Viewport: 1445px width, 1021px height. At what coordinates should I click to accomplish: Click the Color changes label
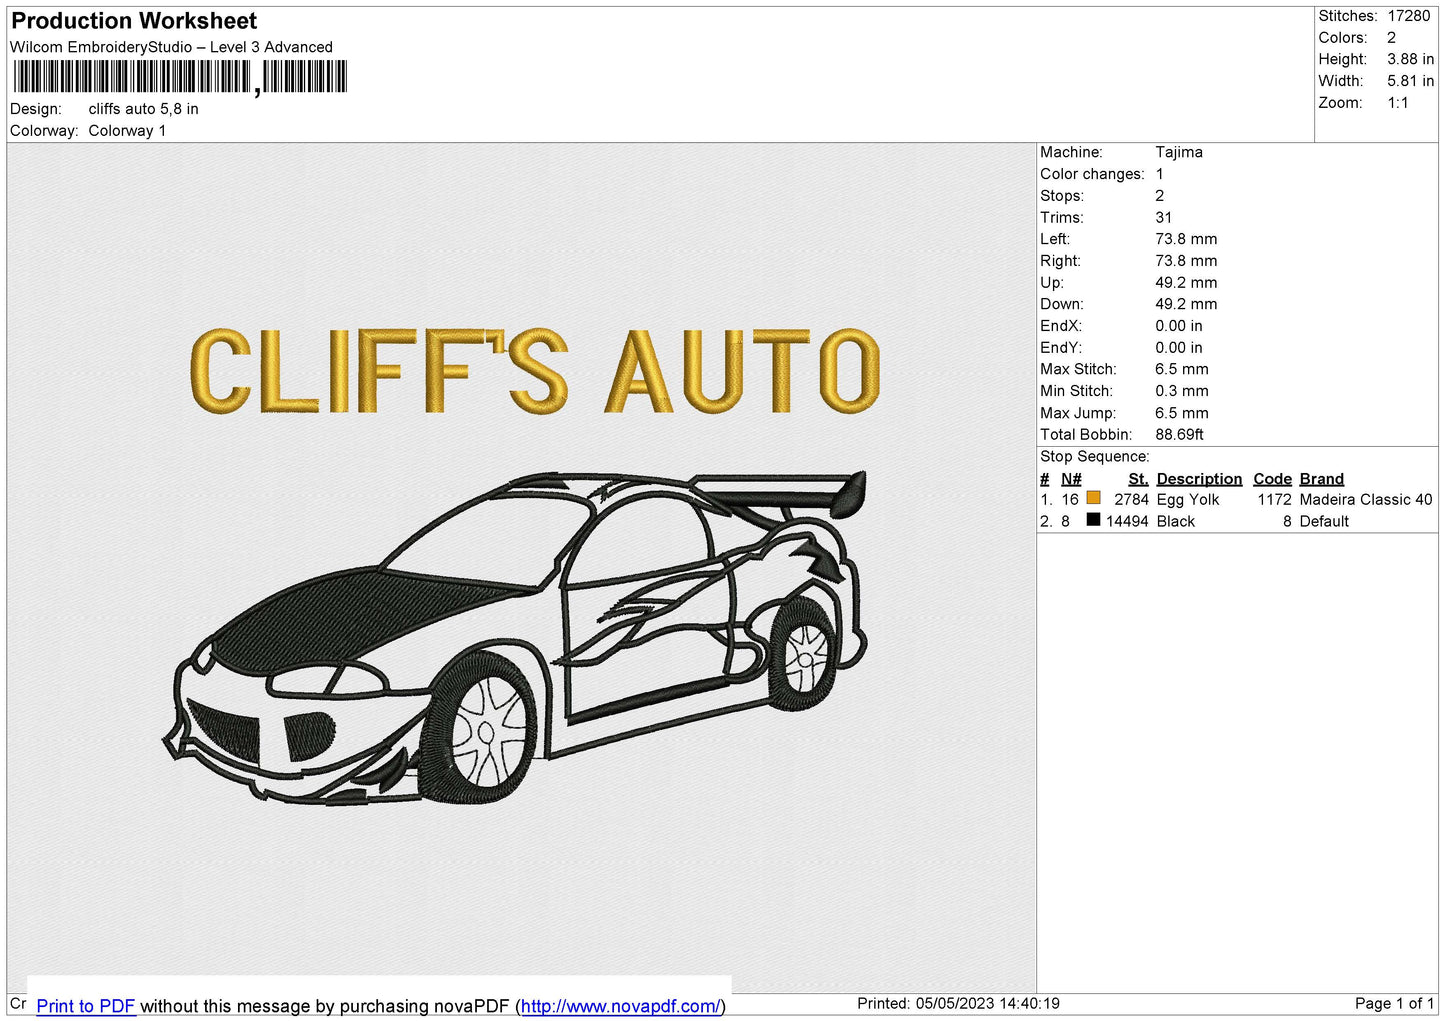(x=1092, y=174)
